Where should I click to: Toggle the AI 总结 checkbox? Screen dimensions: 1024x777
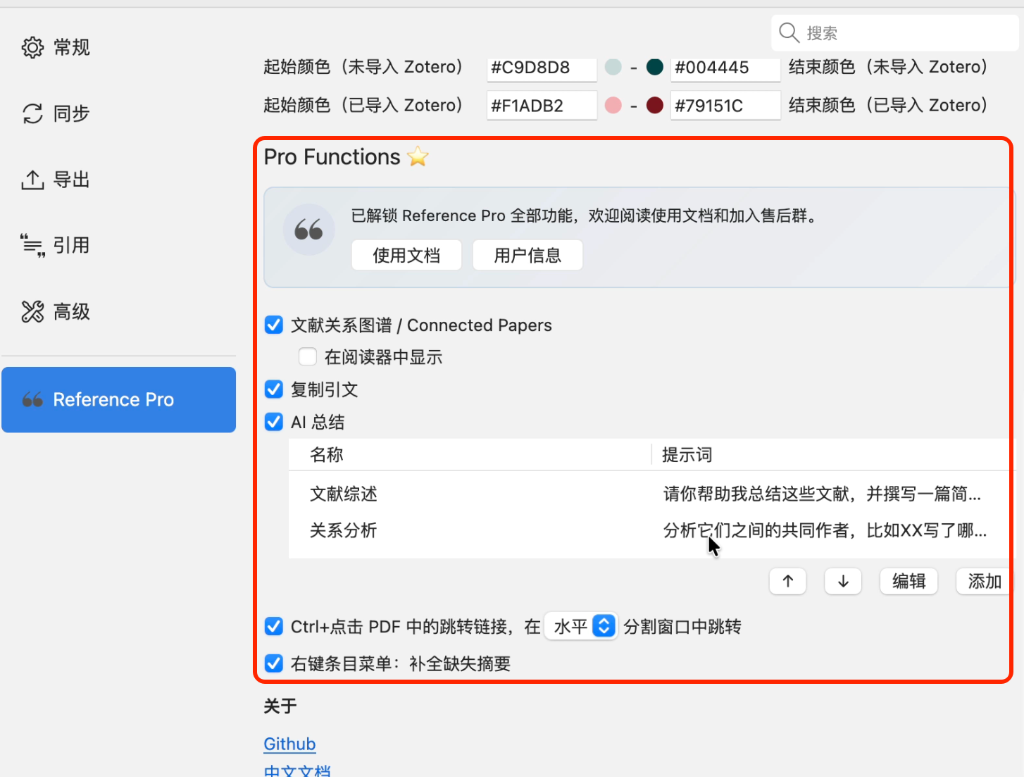[x=274, y=422]
